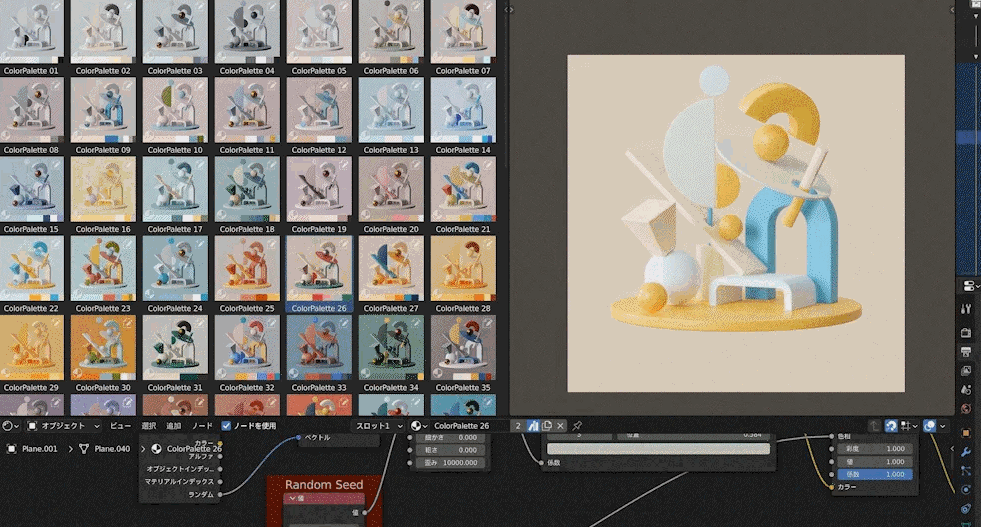Image resolution: width=981 pixels, height=527 pixels.
Task: Open the snap target grid dropdown
Action: tap(909, 426)
